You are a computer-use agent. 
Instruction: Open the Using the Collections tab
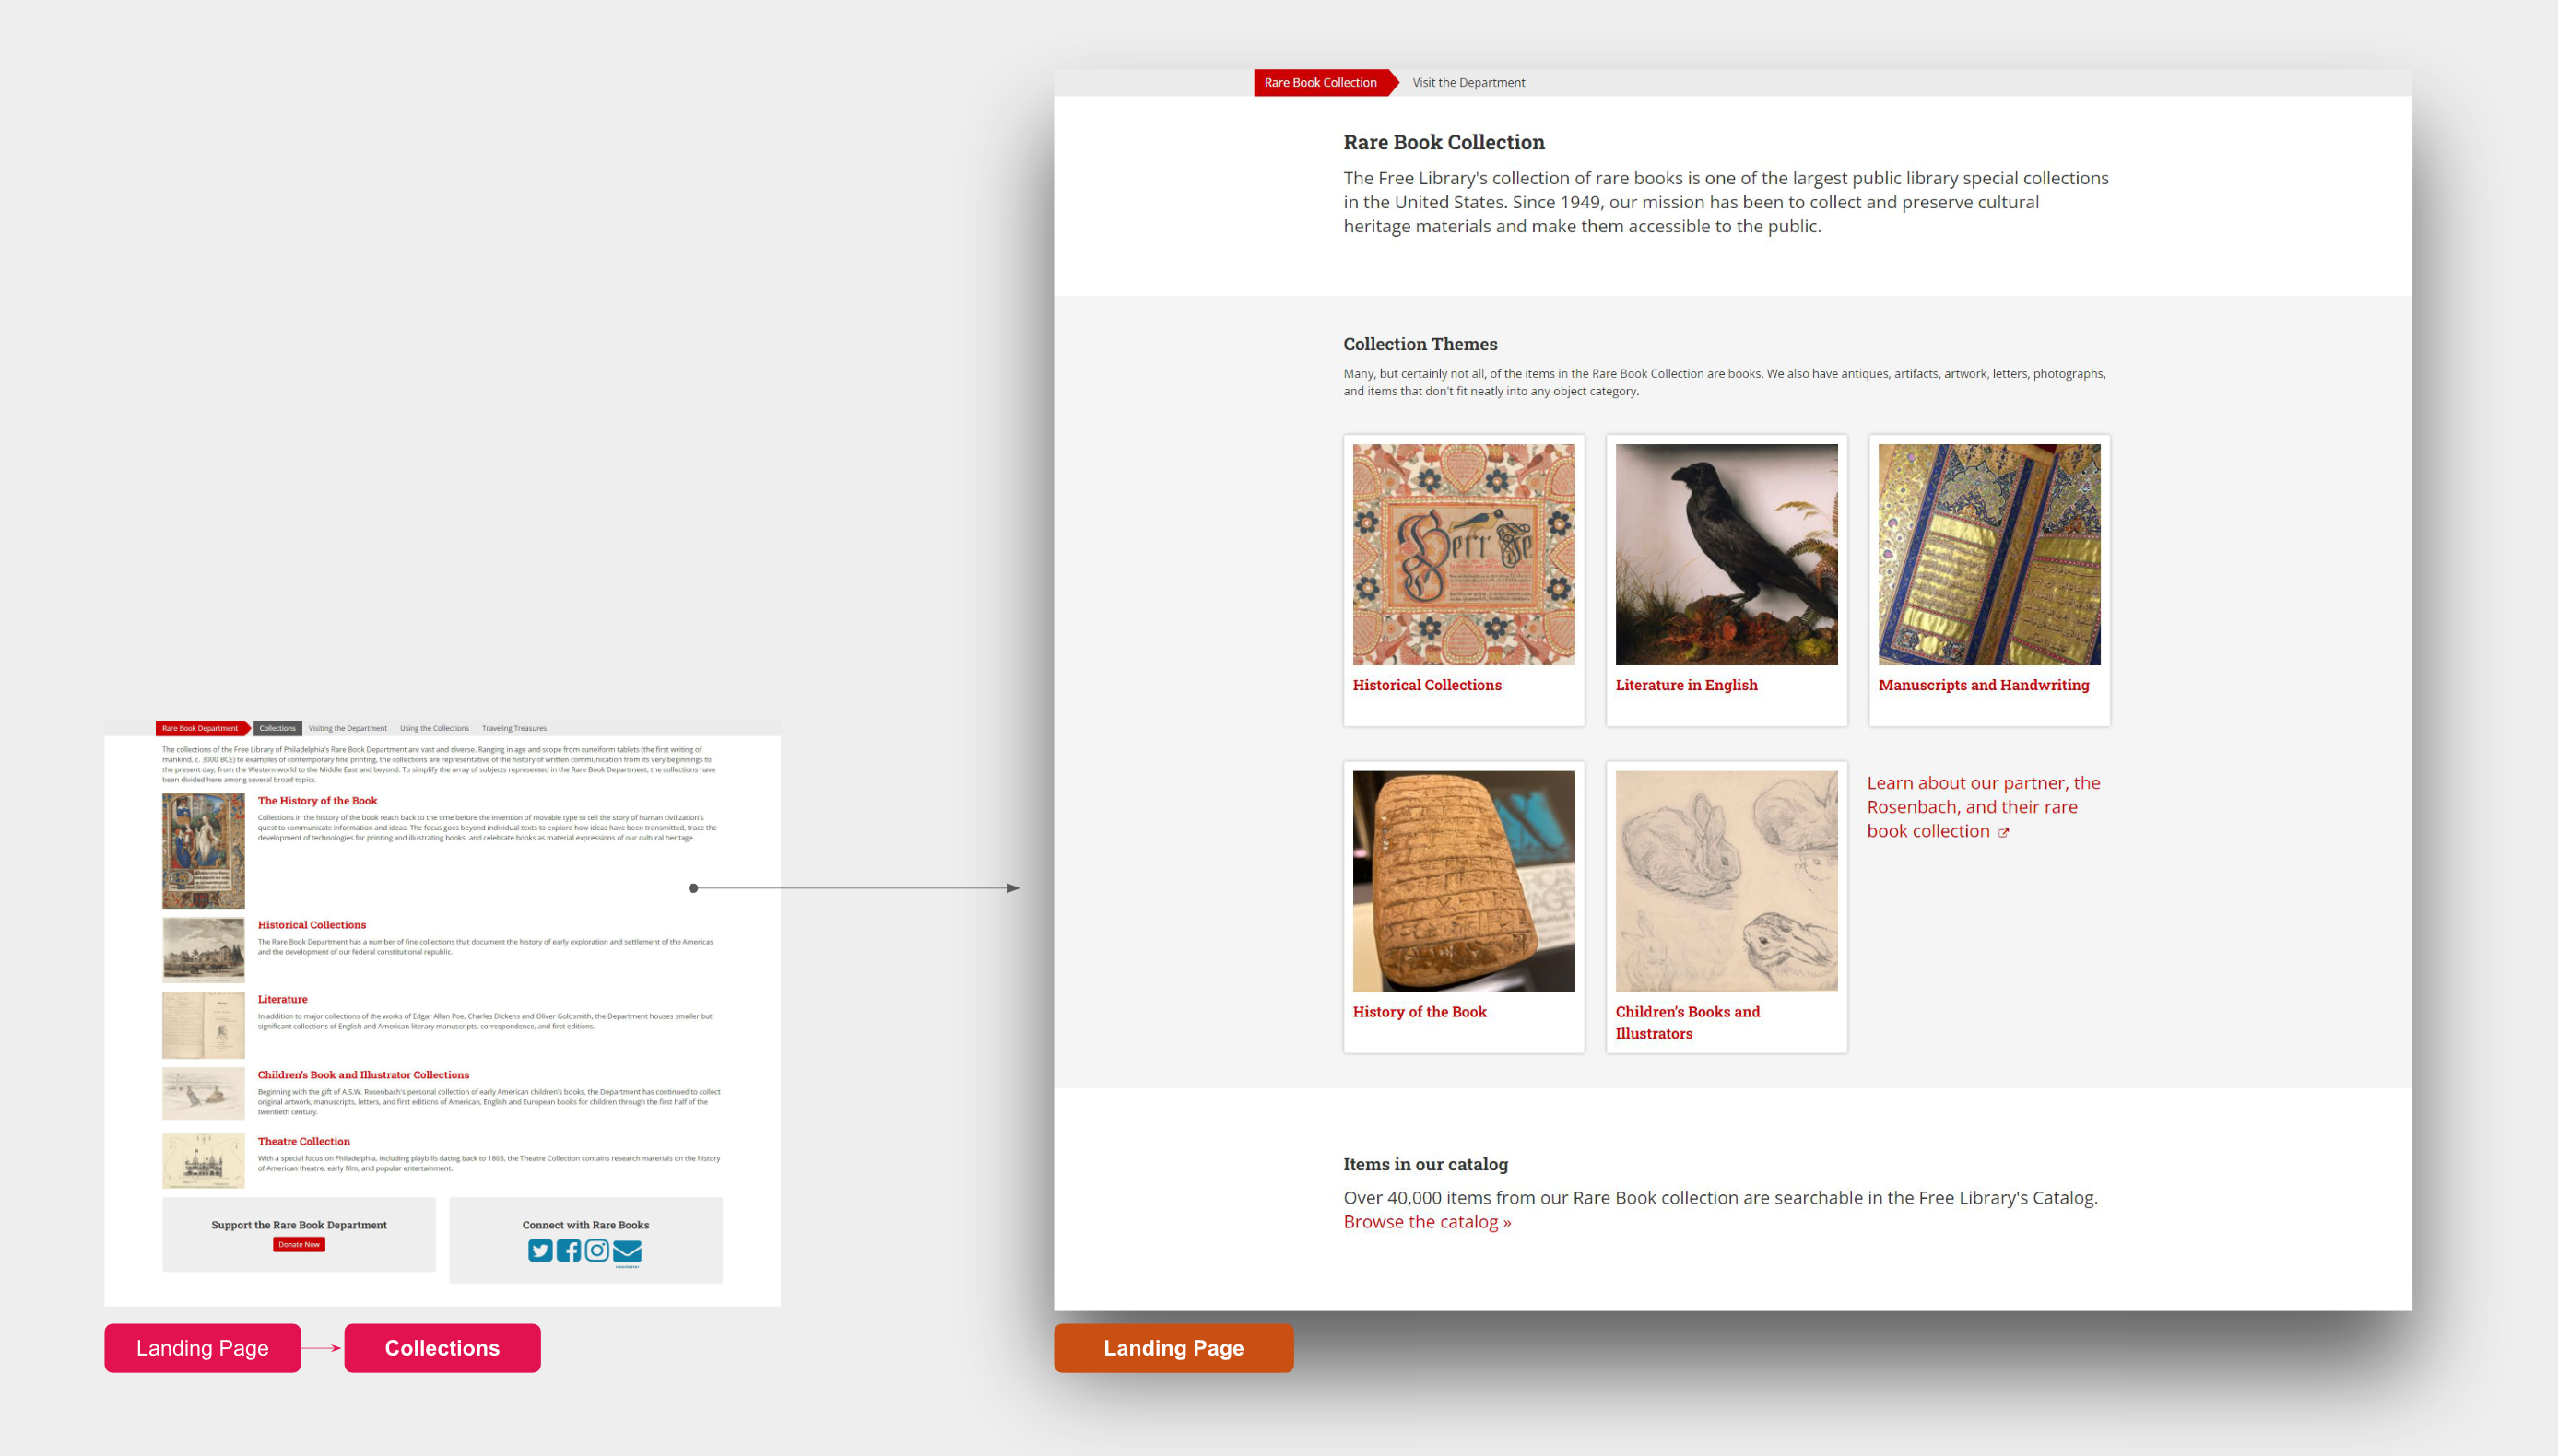pos(434,728)
